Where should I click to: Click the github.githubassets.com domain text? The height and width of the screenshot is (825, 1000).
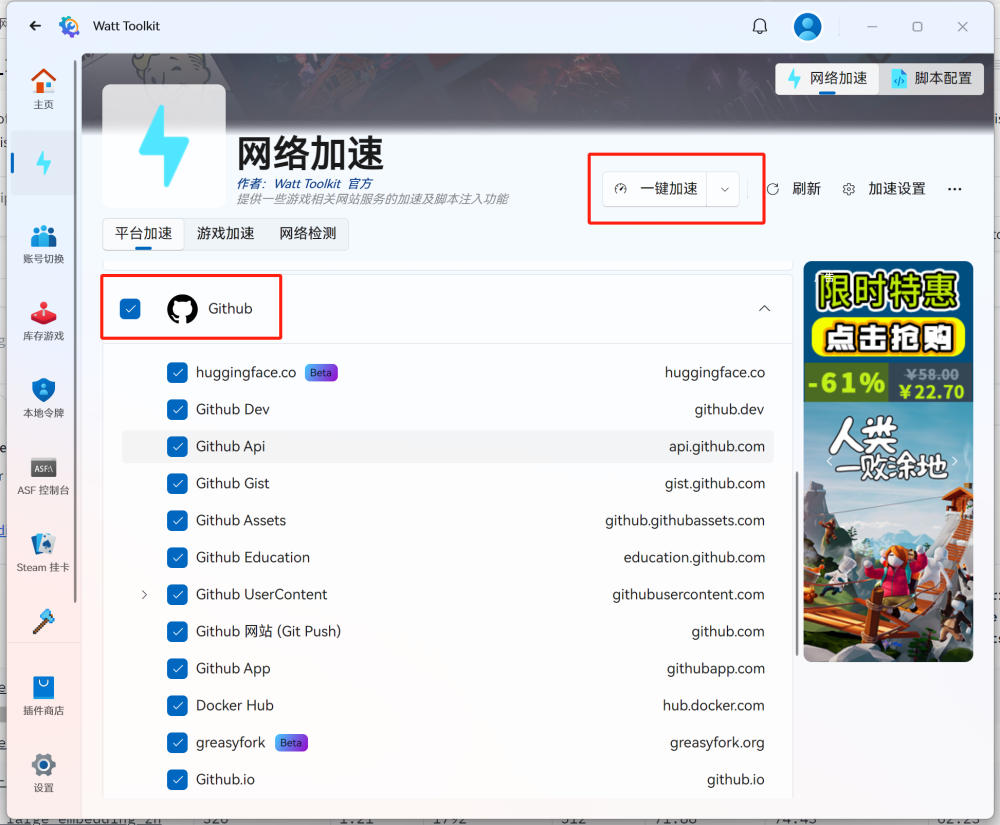pos(685,520)
